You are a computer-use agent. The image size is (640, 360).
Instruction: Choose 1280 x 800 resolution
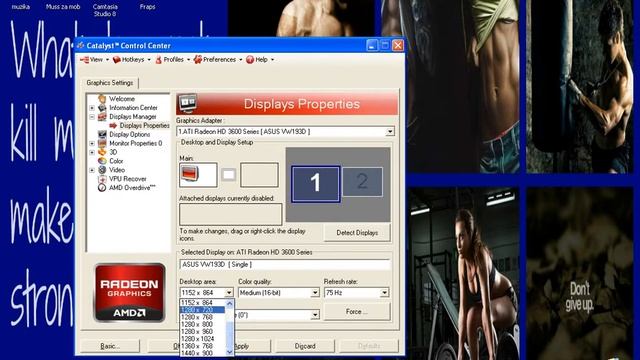[x=202, y=324]
